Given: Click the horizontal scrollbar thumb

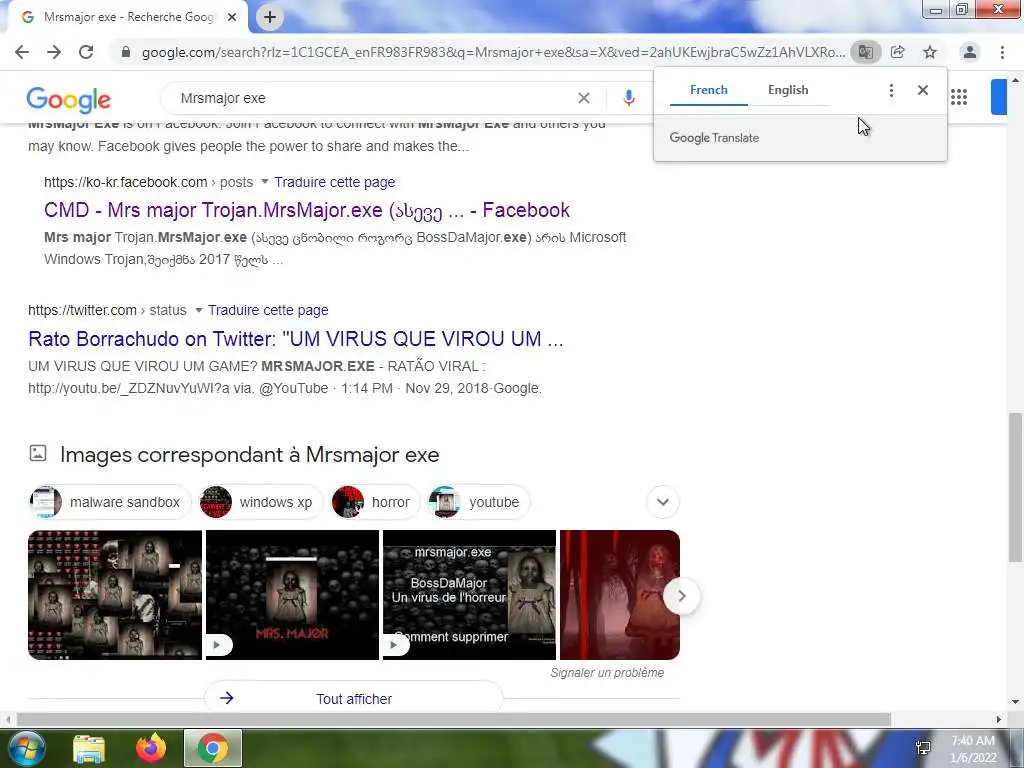Looking at the screenshot, I should pyautogui.click(x=454, y=720).
